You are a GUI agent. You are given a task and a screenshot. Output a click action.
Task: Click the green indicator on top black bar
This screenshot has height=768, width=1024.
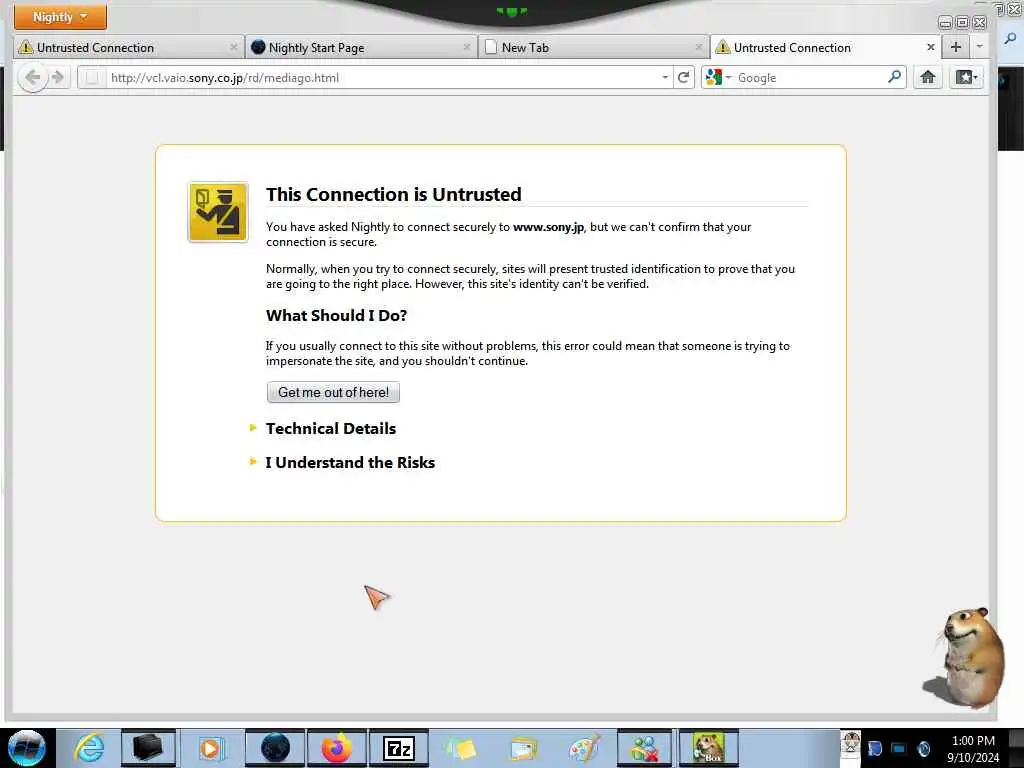coord(511,11)
